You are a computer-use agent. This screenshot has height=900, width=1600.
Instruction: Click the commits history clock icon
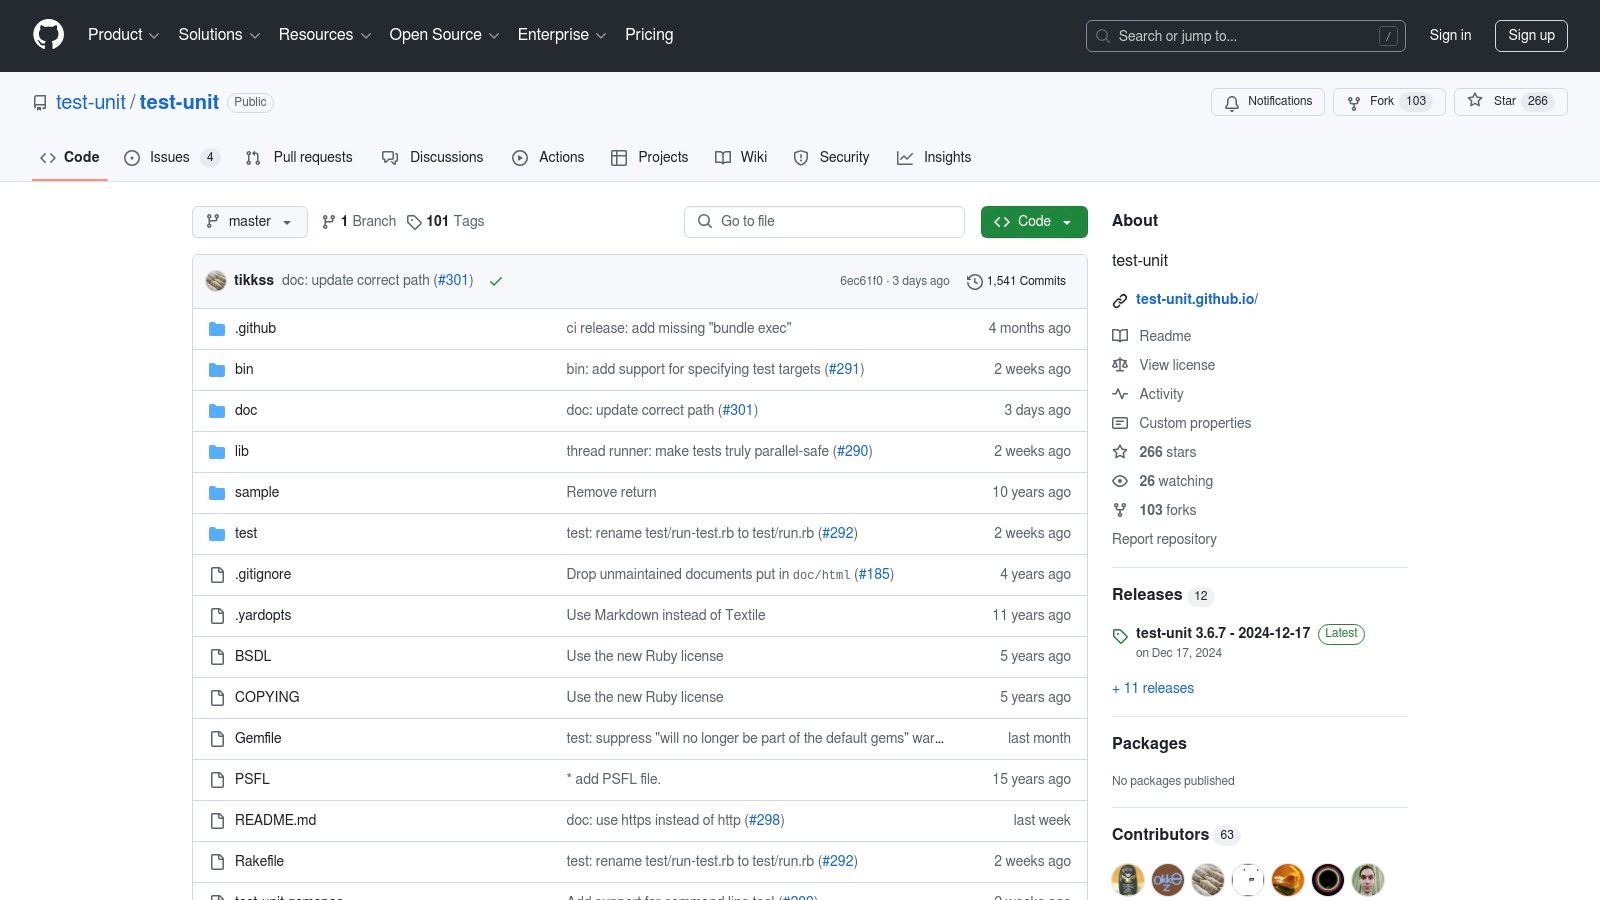975,282
